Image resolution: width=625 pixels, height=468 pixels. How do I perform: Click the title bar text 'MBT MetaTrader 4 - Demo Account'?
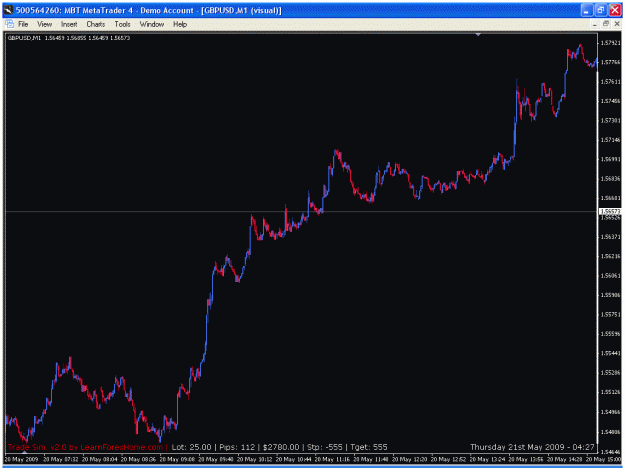(x=129, y=10)
